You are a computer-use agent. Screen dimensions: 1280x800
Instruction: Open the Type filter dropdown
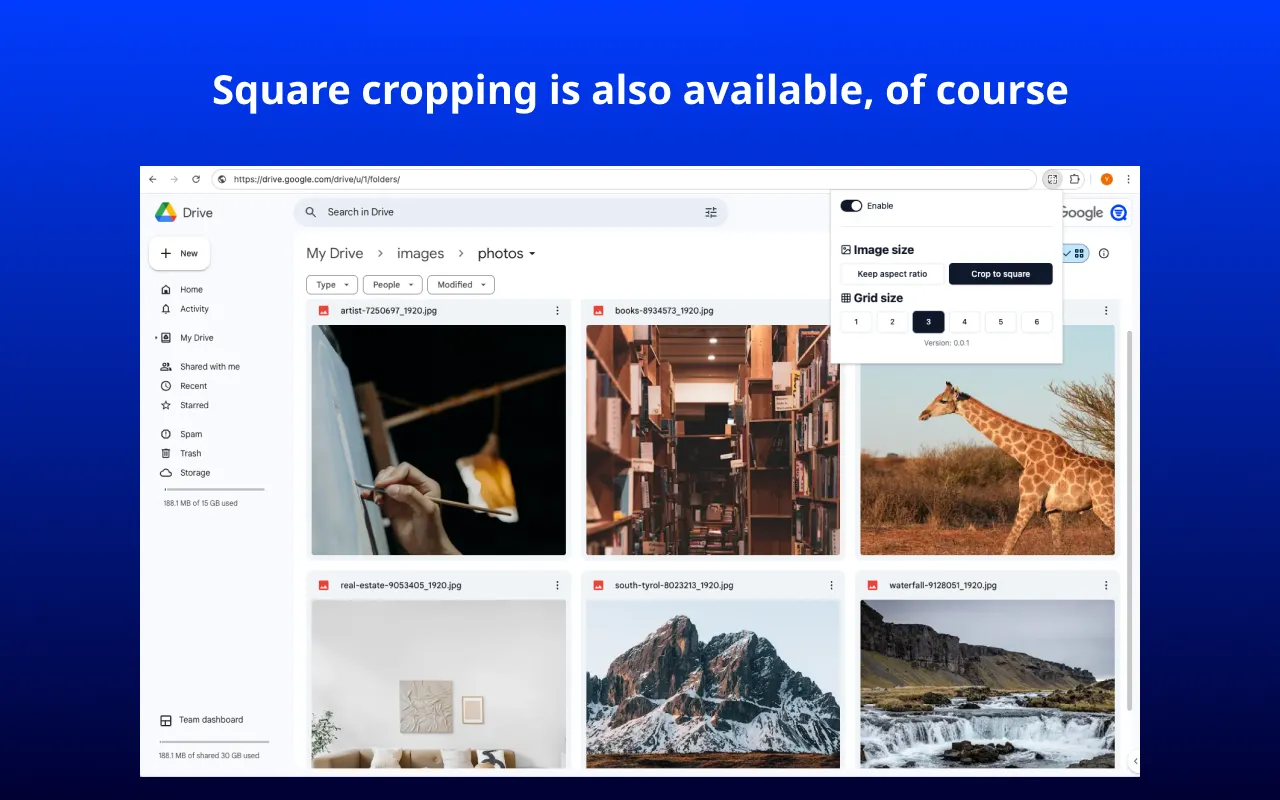[x=331, y=284]
